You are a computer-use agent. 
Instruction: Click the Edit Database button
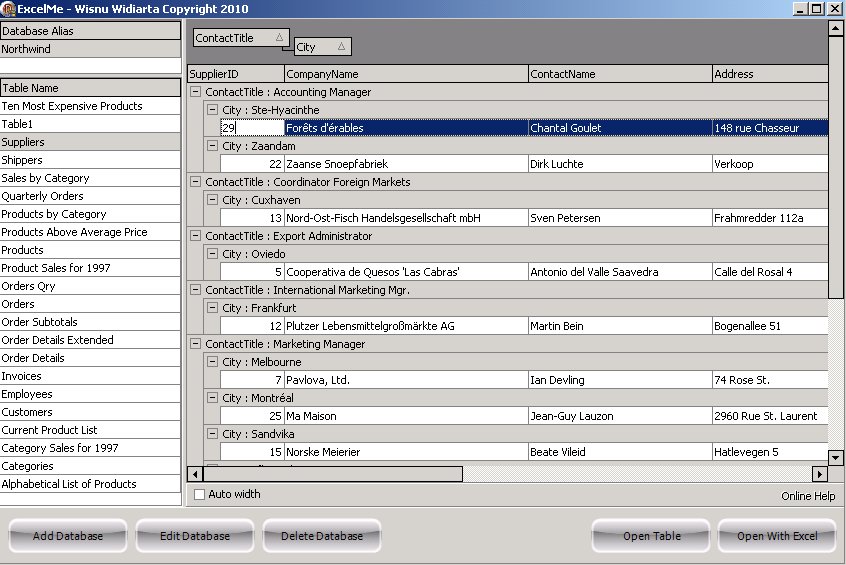195,536
